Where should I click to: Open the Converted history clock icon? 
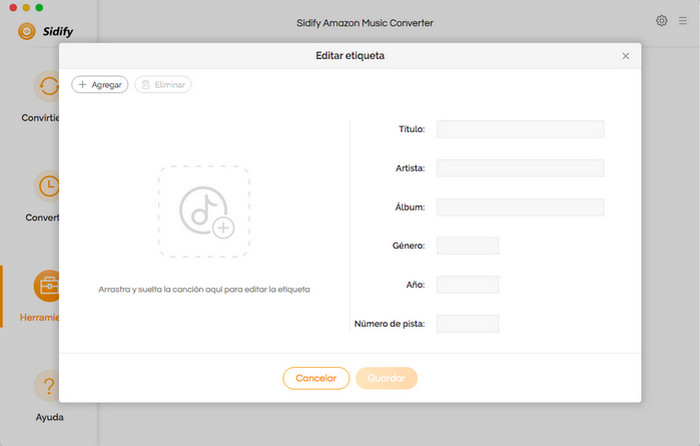pyautogui.click(x=46, y=186)
